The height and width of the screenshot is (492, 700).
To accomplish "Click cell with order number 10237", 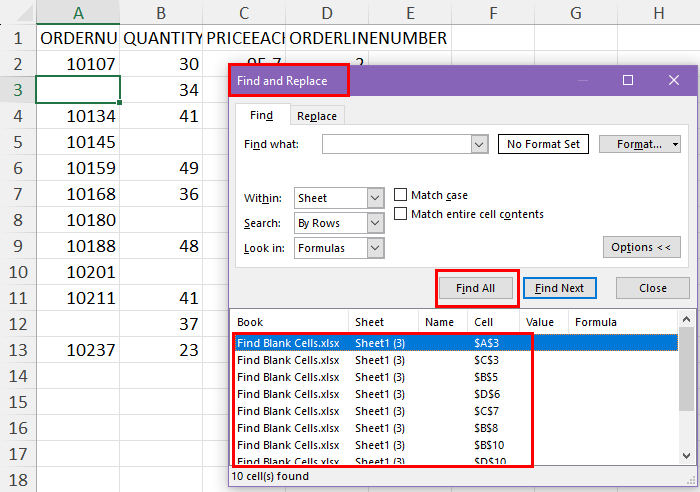I will tap(78, 350).
